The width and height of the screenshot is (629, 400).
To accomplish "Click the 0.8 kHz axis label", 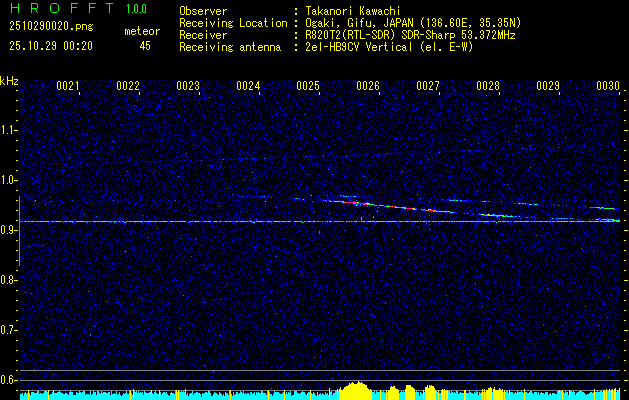I will (8, 280).
